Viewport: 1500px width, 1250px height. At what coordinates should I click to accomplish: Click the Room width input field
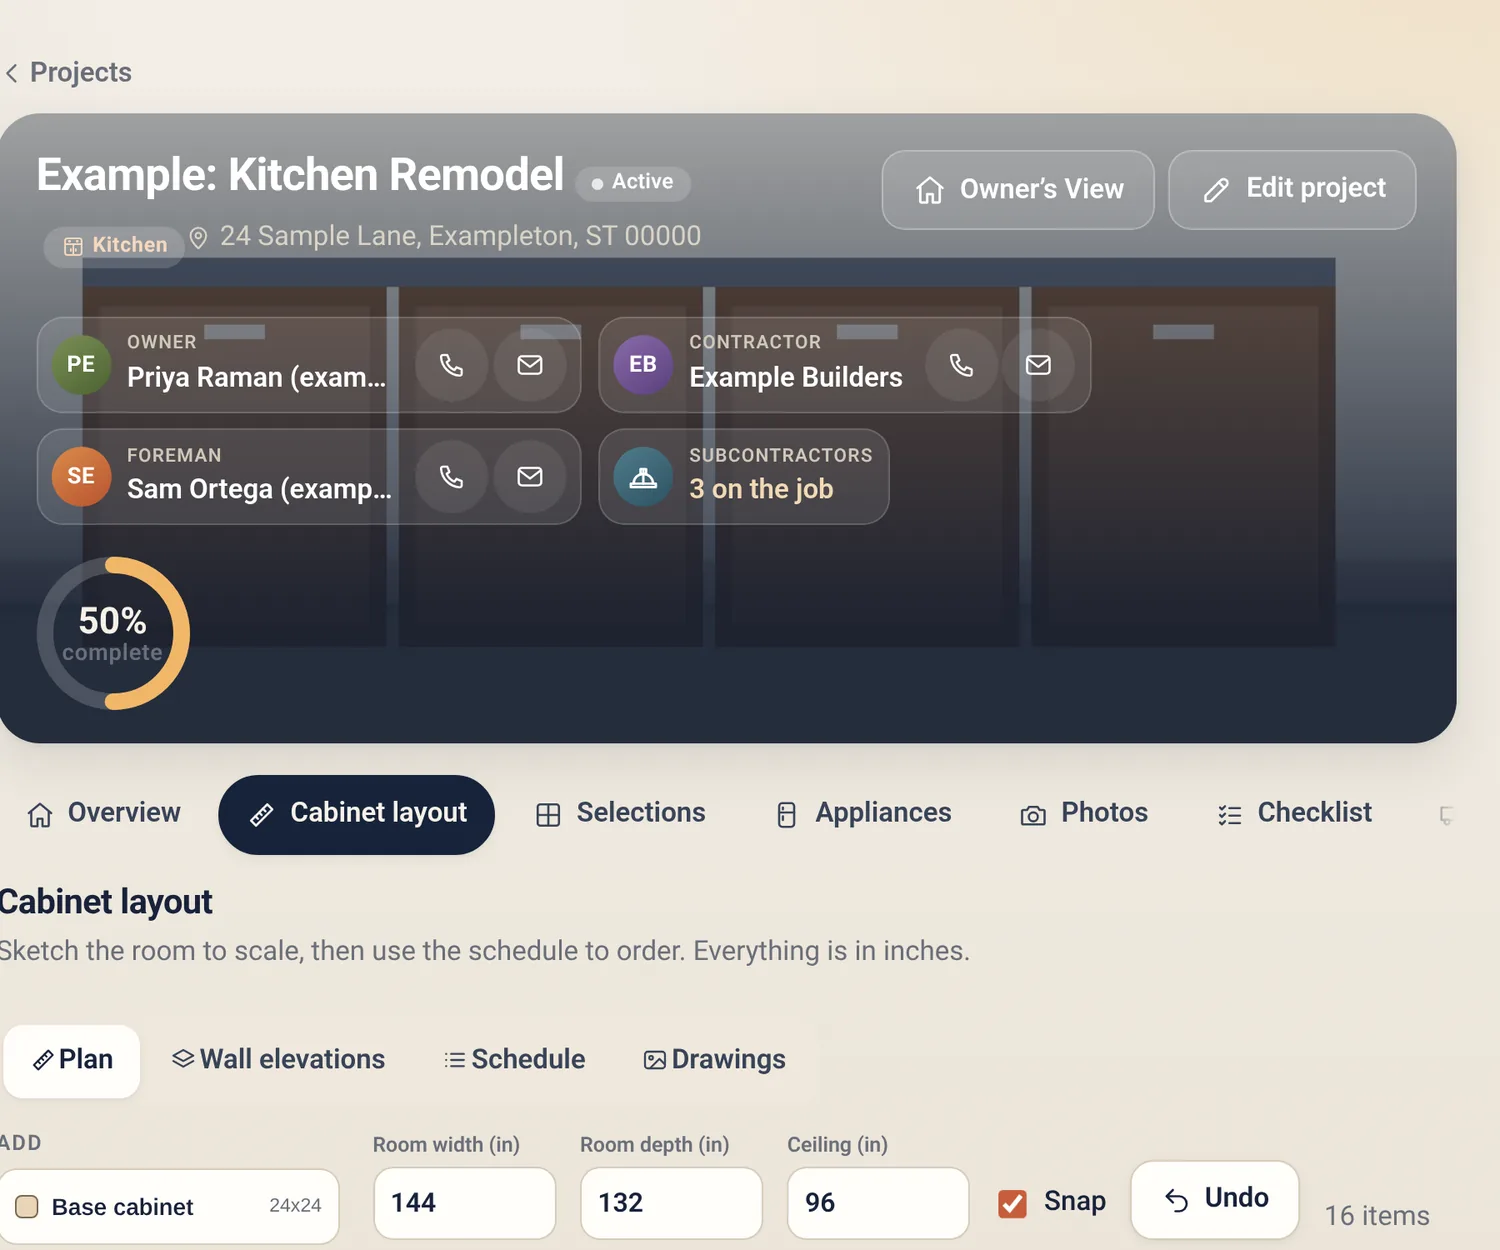click(x=465, y=1203)
